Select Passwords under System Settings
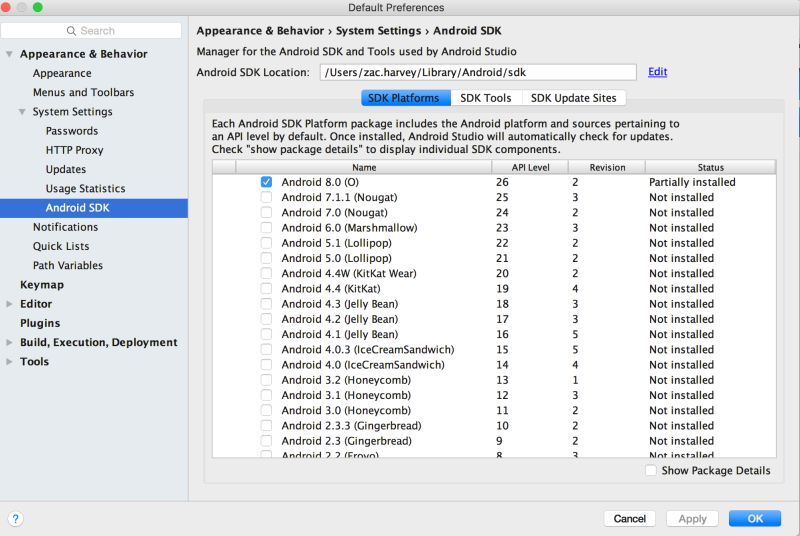This screenshot has width=800, height=536. tap(72, 131)
